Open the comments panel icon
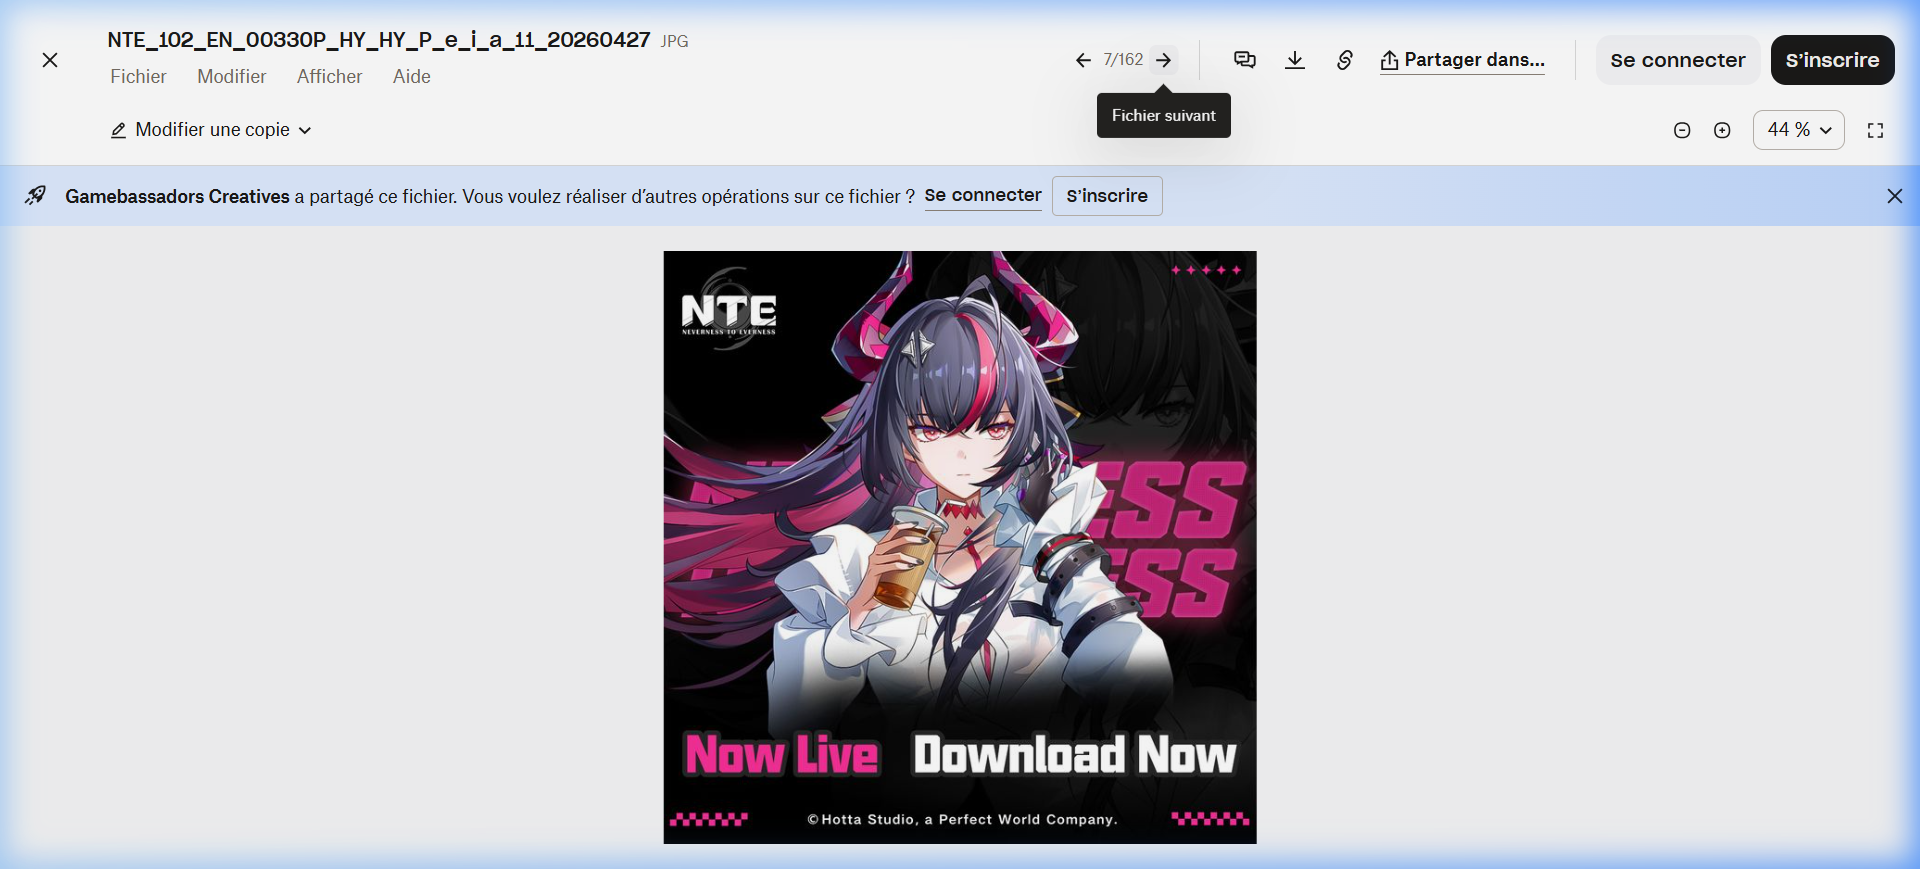Image resolution: width=1920 pixels, height=869 pixels. (1245, 60)
